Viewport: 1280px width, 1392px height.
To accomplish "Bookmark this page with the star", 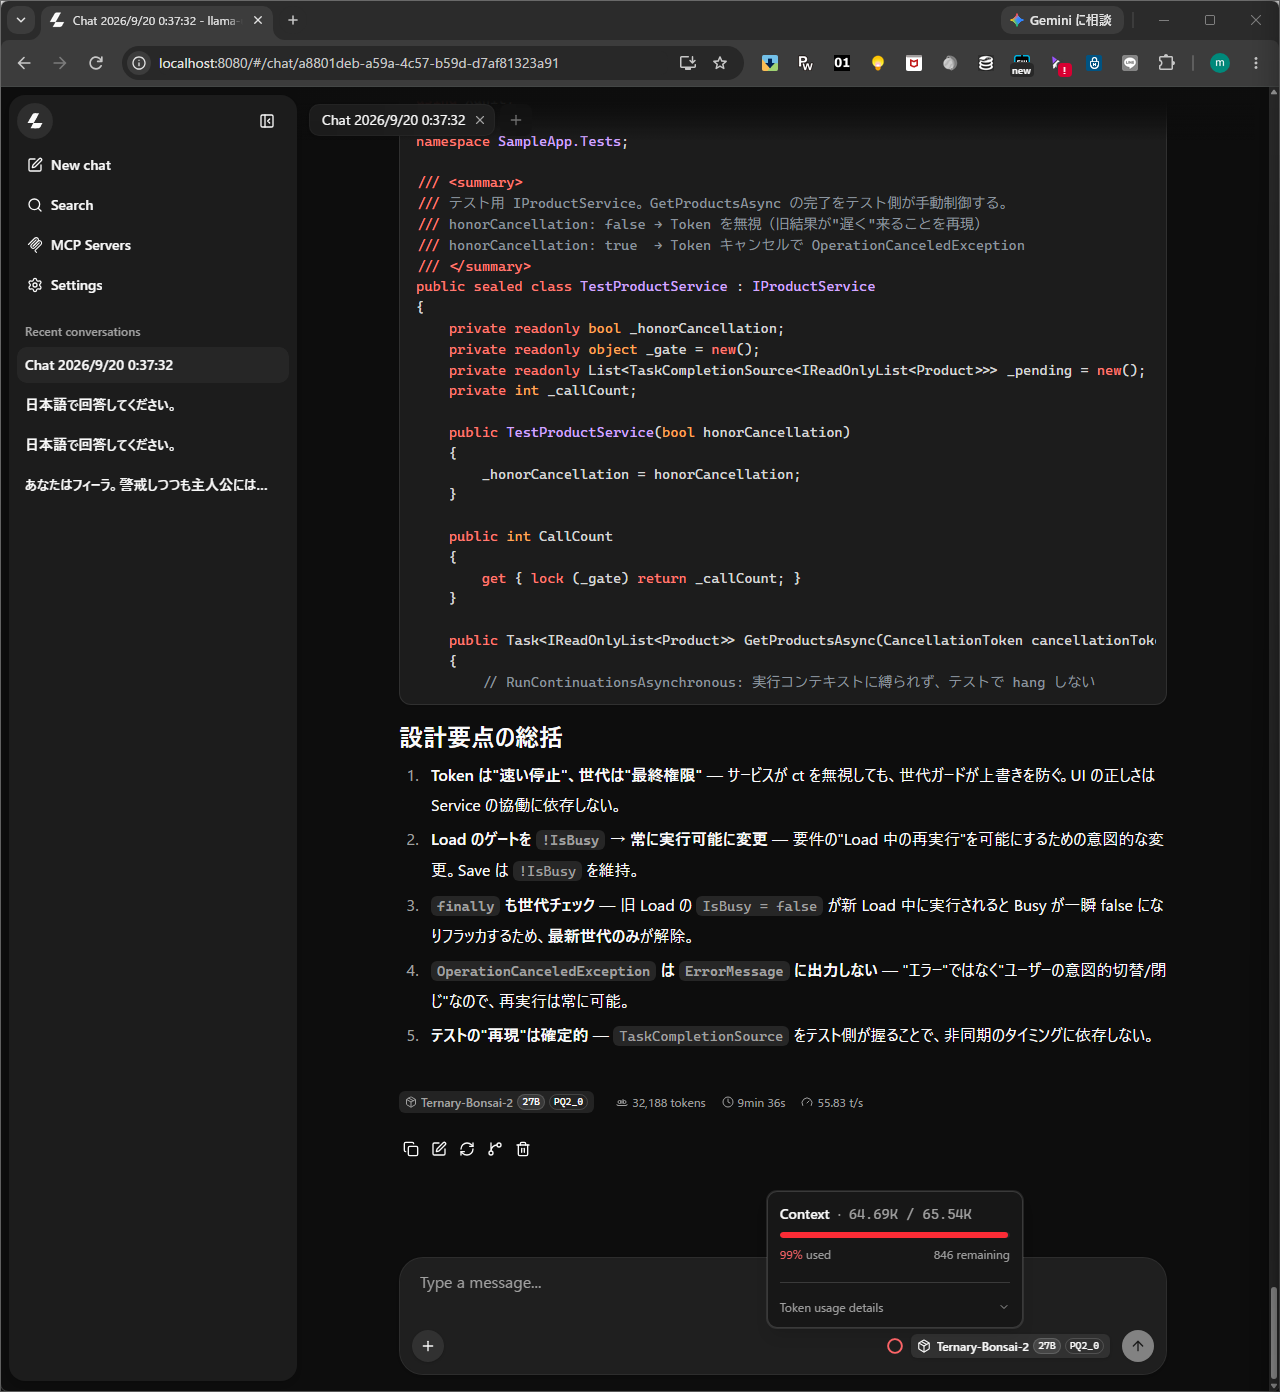I will point(720,63).
